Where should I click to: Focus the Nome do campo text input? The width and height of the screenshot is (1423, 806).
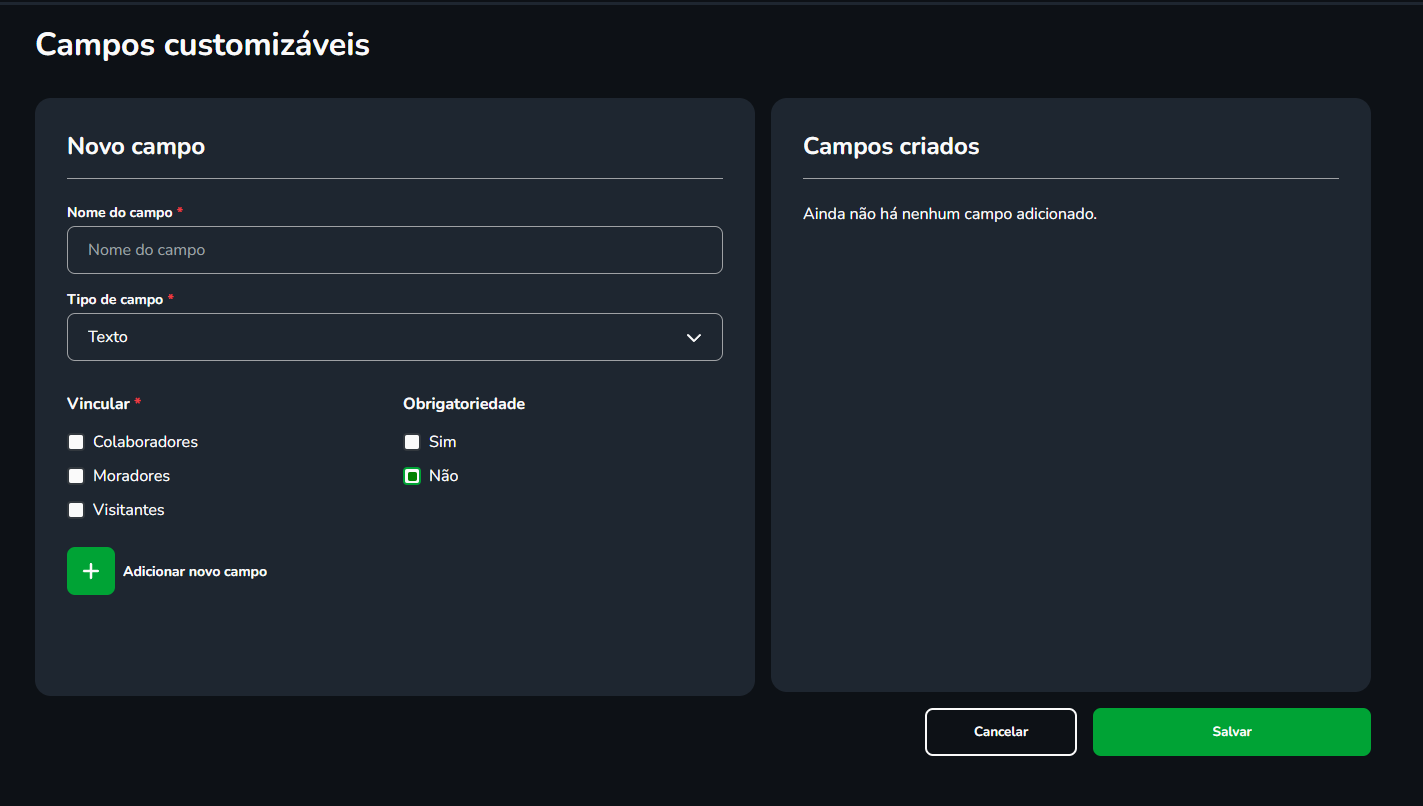coord(394,250)
